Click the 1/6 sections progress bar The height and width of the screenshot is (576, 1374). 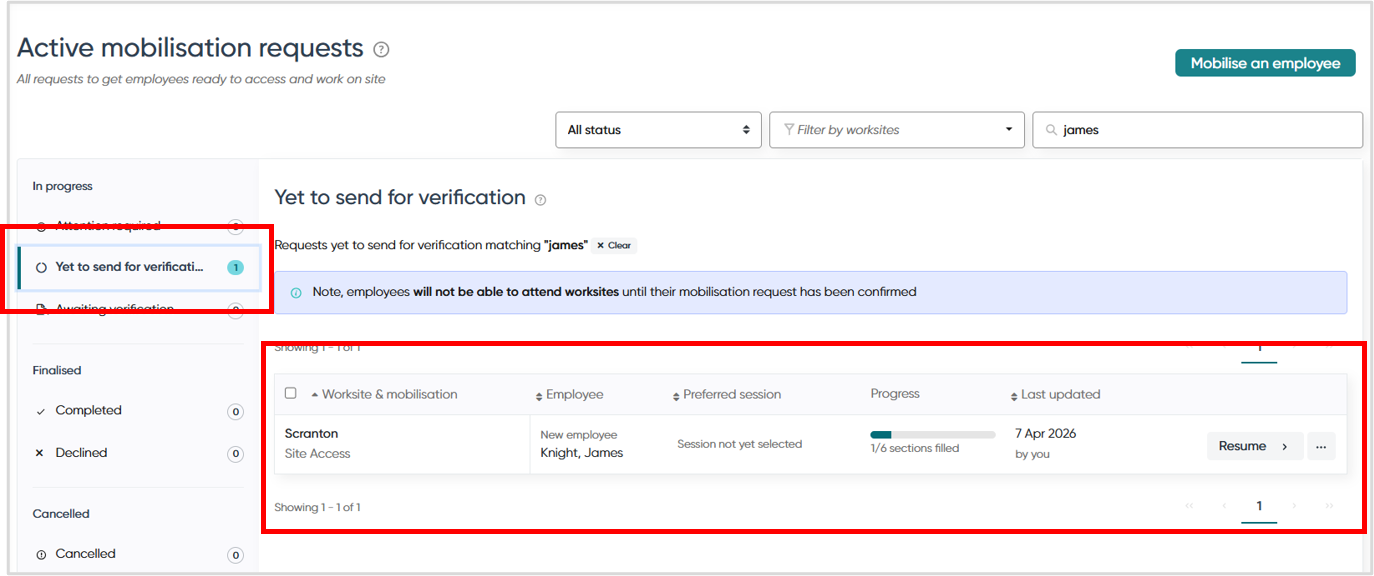(x=933, y=435)
